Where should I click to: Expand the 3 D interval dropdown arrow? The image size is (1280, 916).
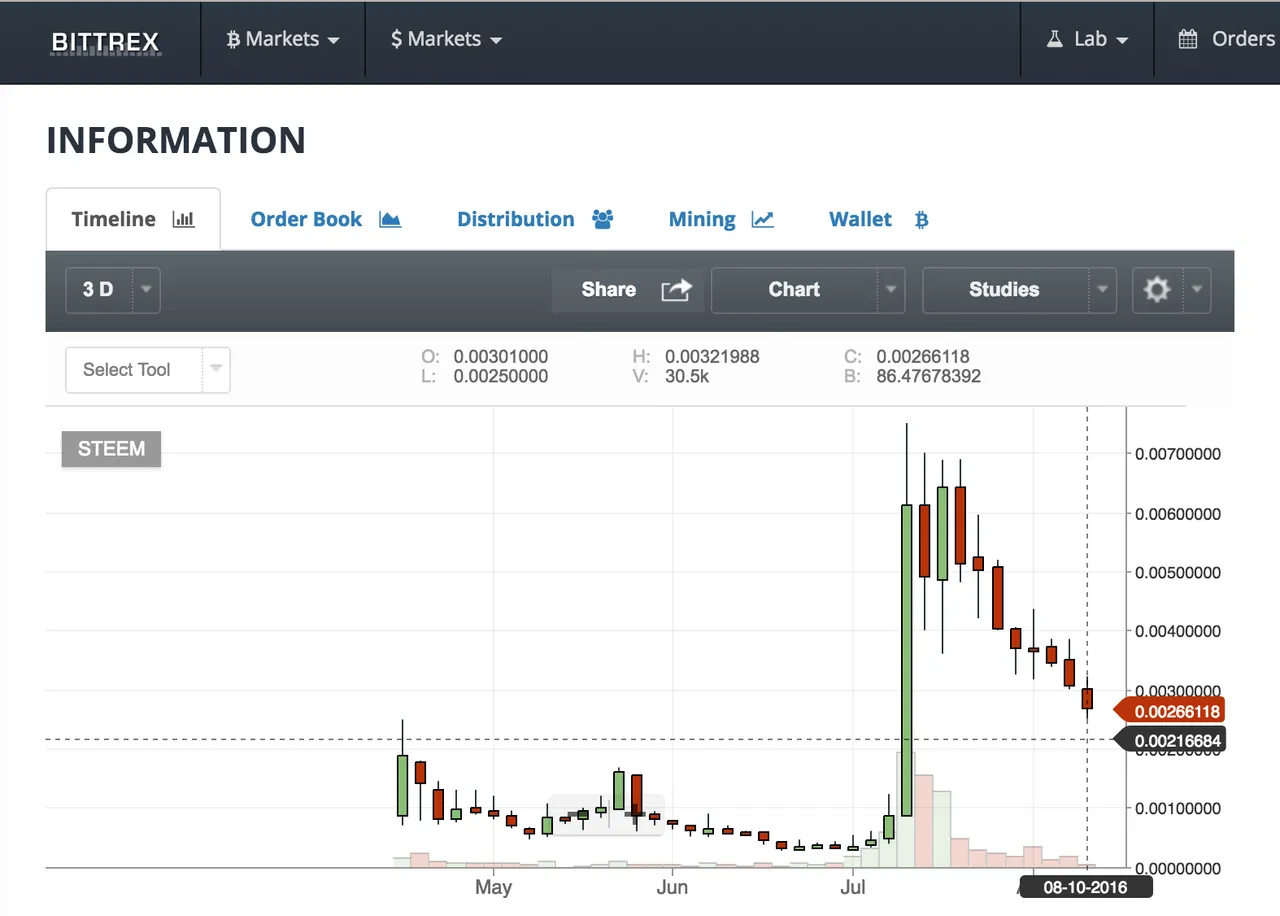coord(147,290)
